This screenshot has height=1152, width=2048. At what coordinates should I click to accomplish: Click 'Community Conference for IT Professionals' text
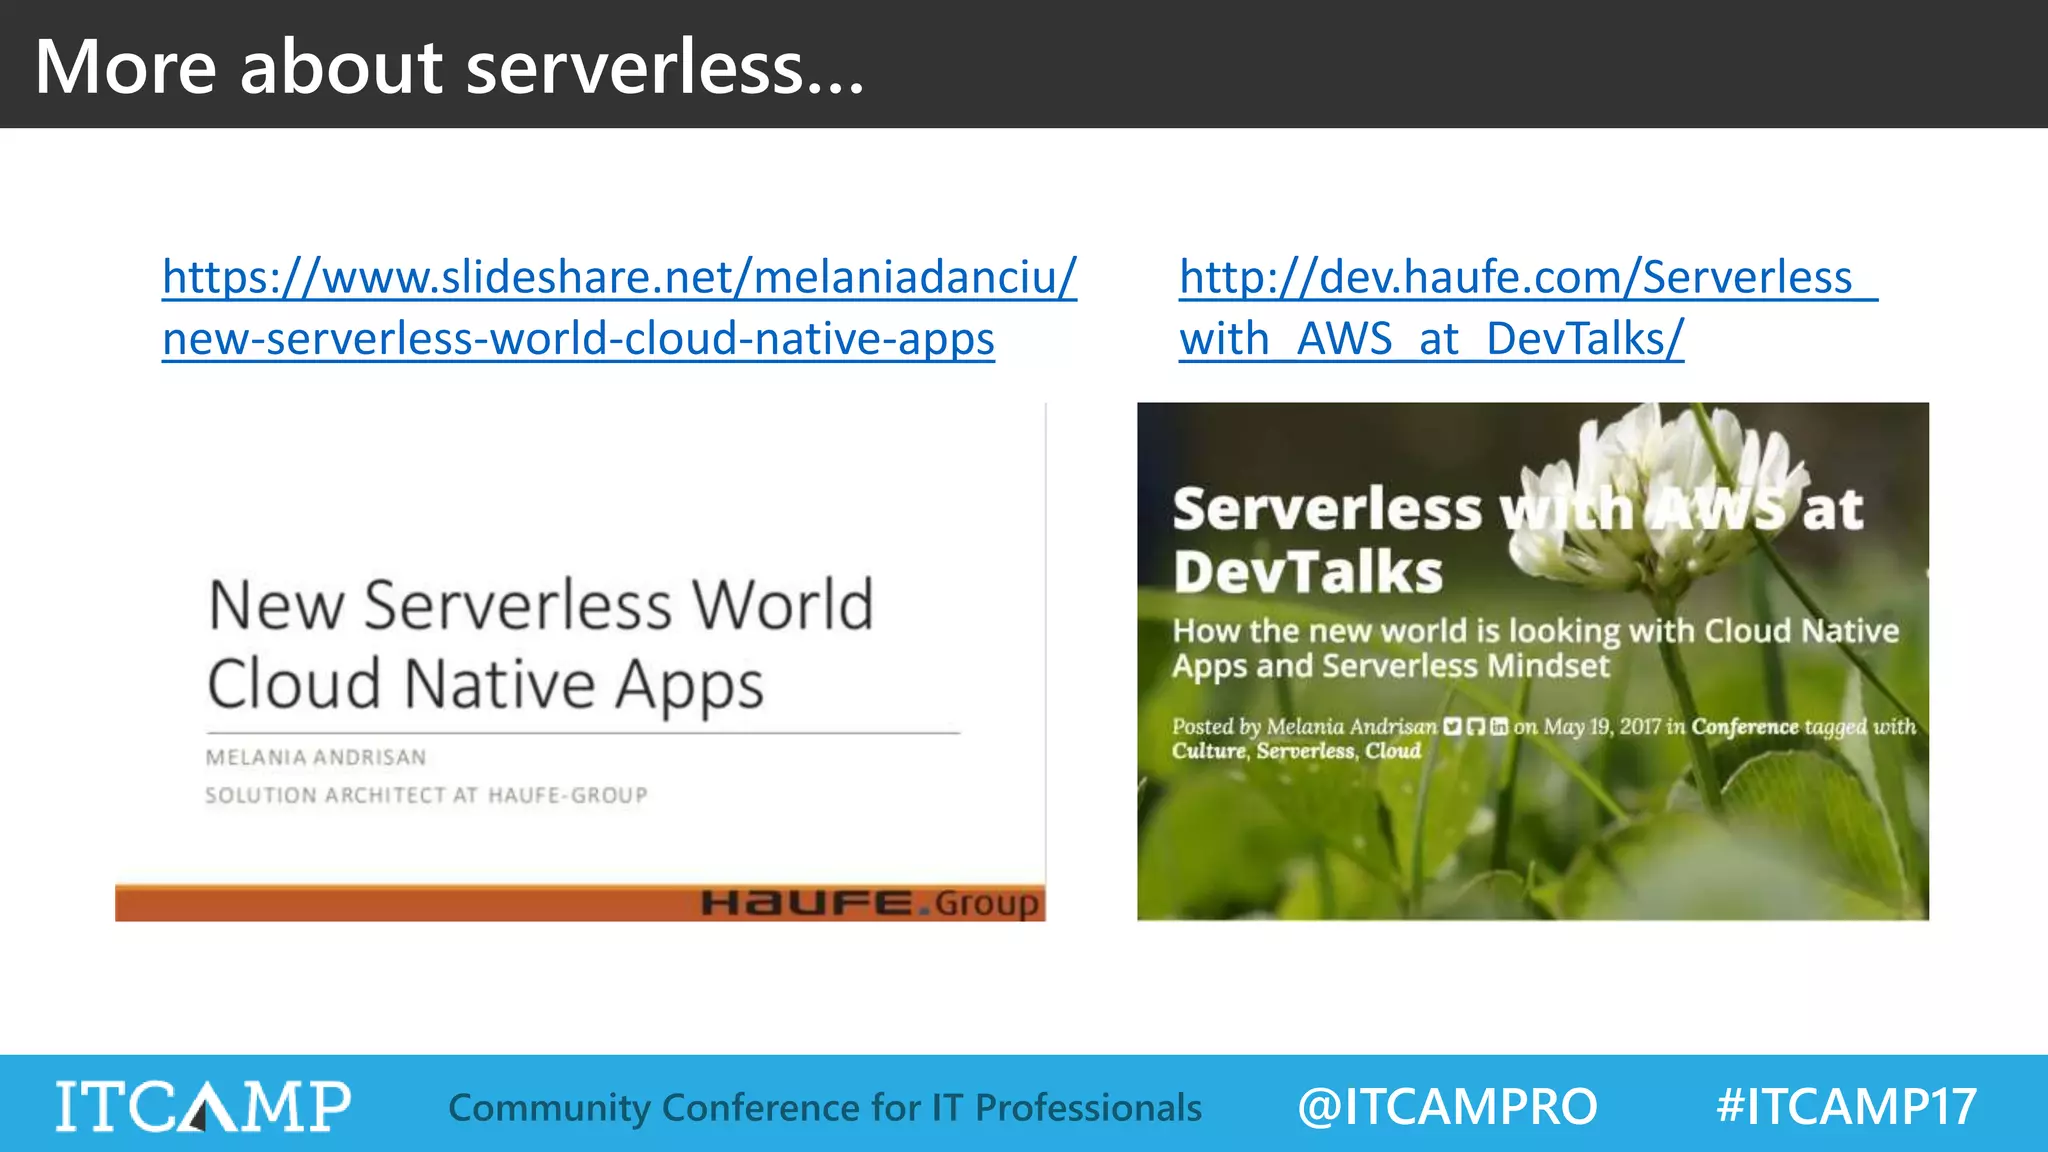(x=825, y=1108)
